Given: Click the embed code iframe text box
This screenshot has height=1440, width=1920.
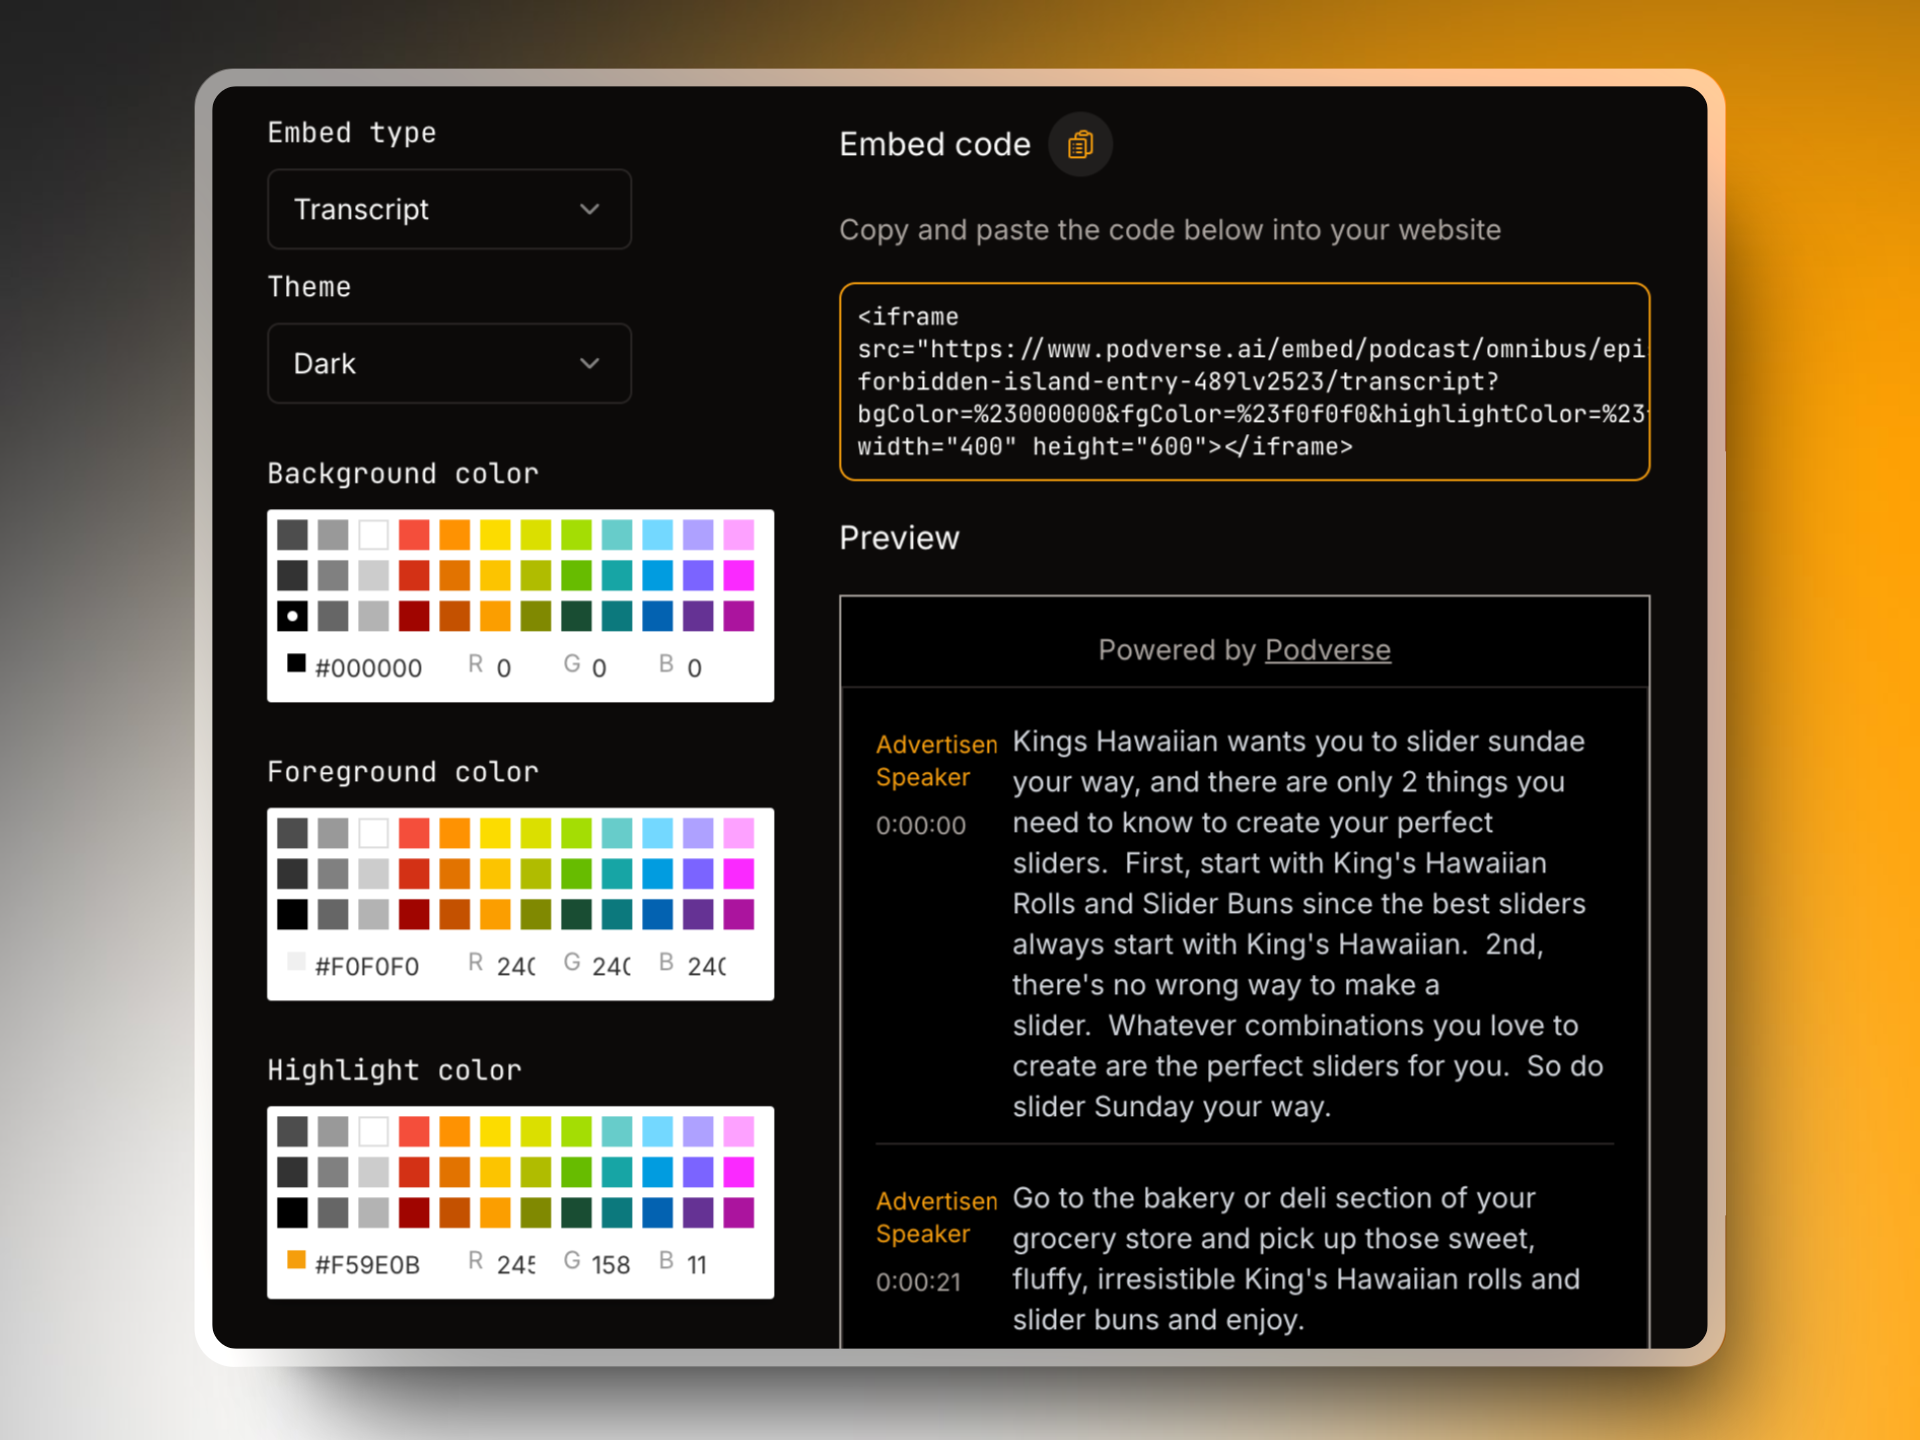Looking at the screenshot, I should pyautogui.click(x=1244, y=381).
